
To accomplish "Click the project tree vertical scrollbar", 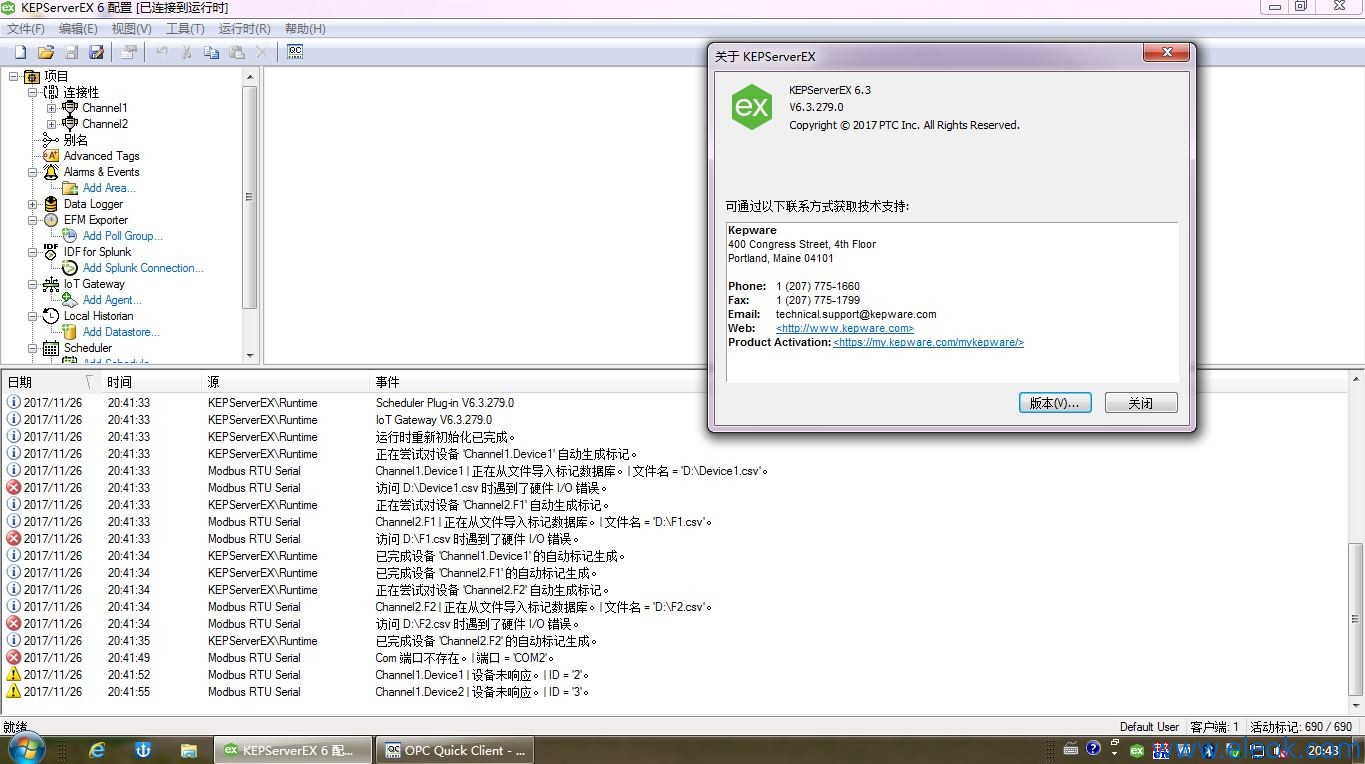I will coord(250,195).
